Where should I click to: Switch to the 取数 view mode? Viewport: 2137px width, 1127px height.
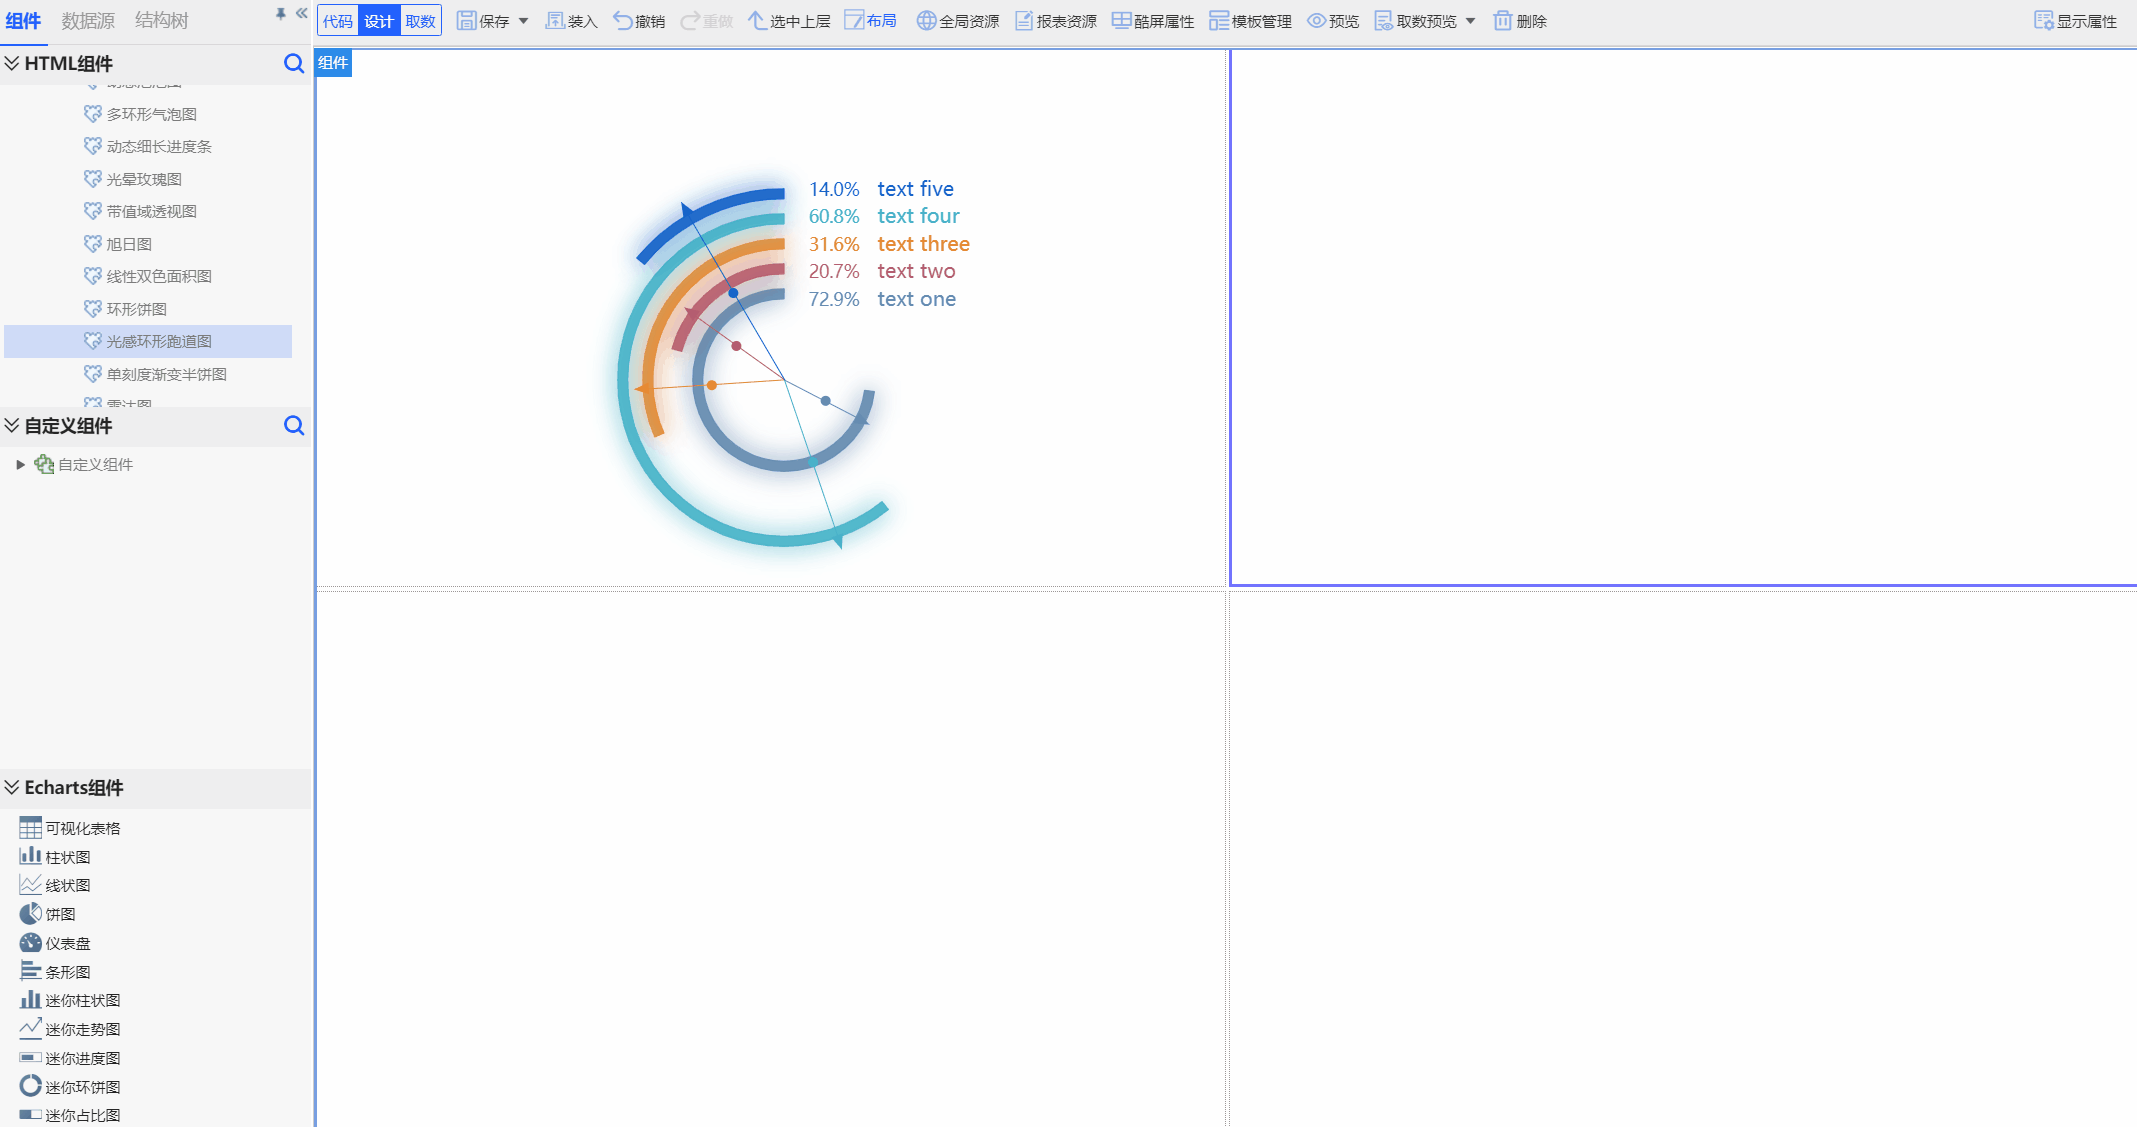(x=421, y=21)
